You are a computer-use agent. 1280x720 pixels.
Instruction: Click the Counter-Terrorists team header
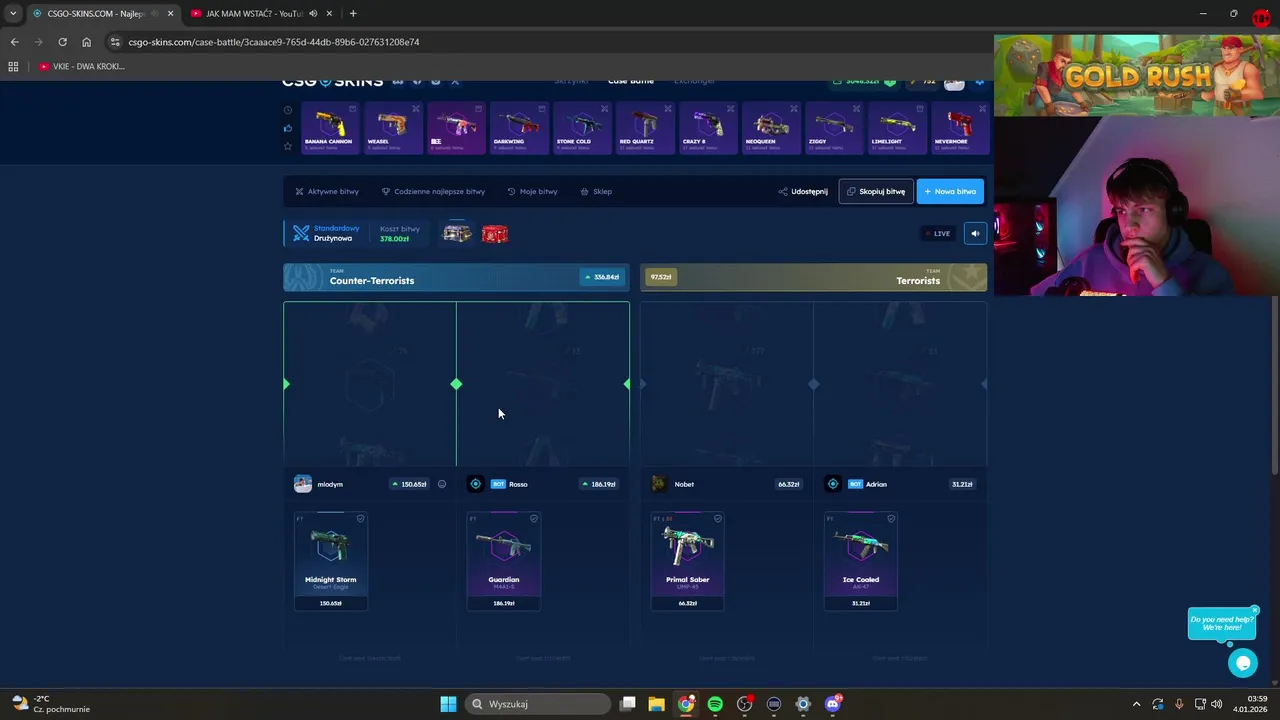click(456, 277)
